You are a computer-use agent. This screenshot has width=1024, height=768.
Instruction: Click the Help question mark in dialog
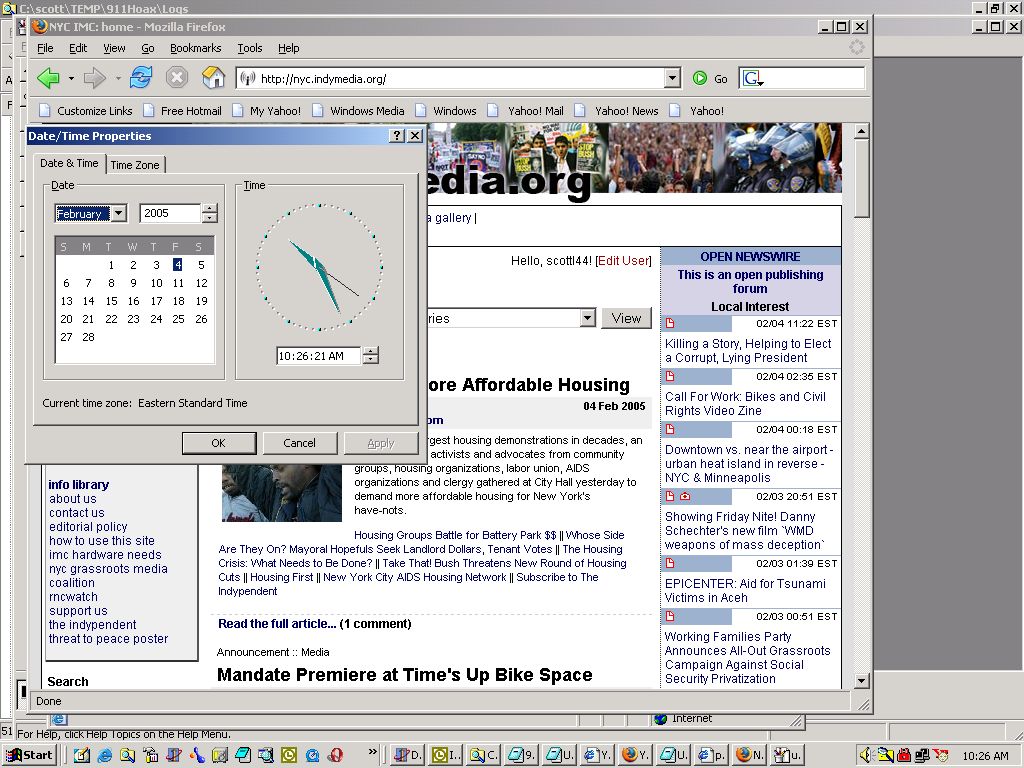click(x=396, y=136)
